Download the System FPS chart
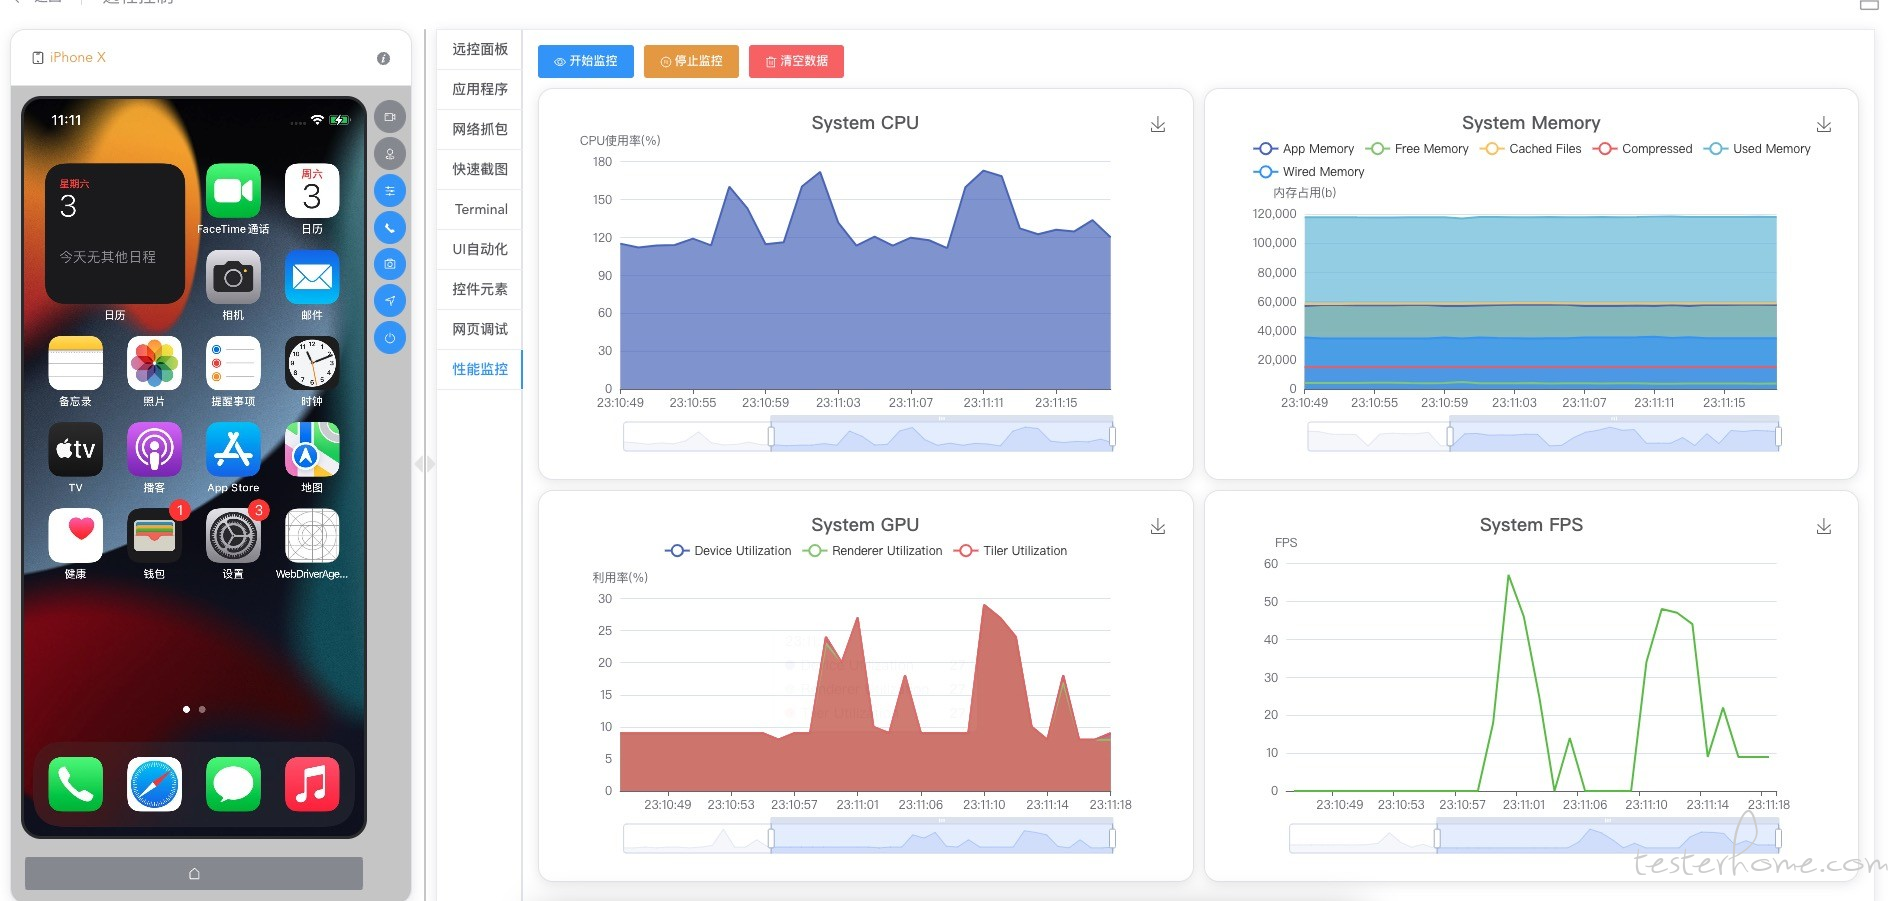Screen dimensions: 1890x901 1824,527
